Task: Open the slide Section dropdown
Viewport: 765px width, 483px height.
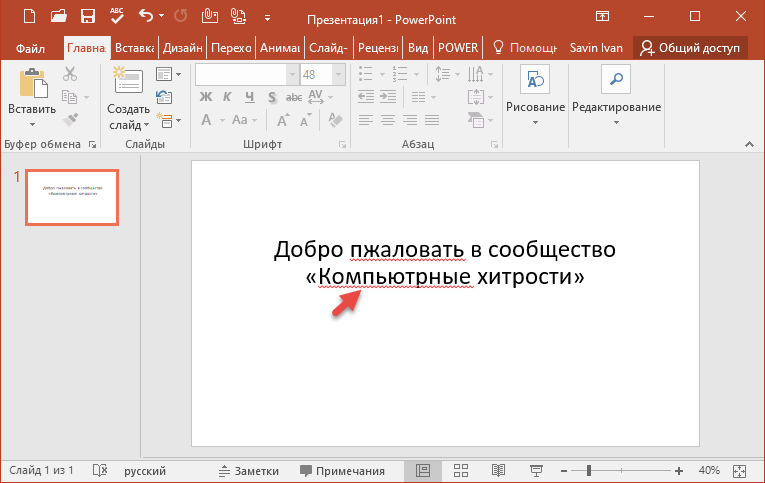Action: pyautogui.click(x=168, y=120)
